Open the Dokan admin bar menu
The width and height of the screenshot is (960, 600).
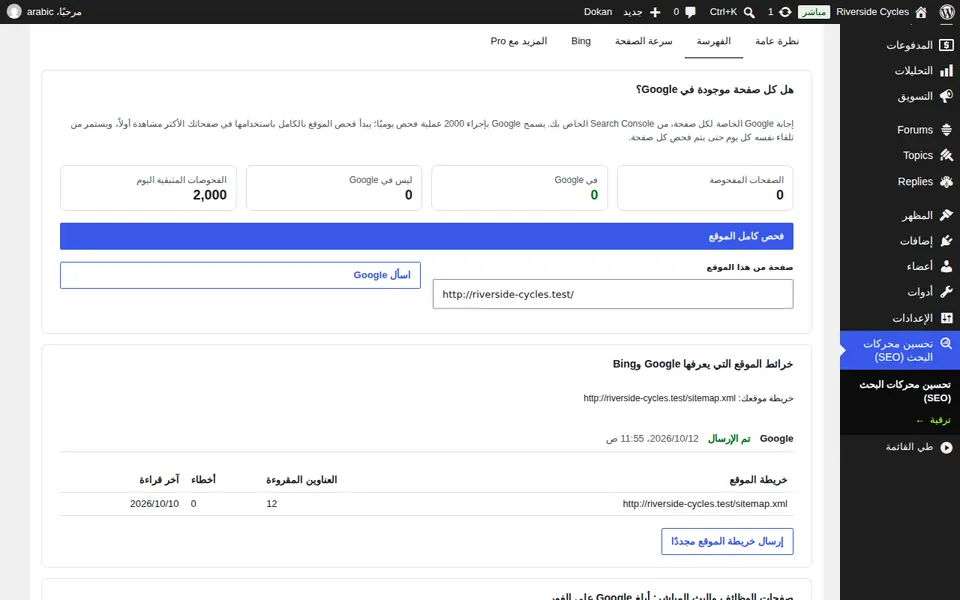598,12
